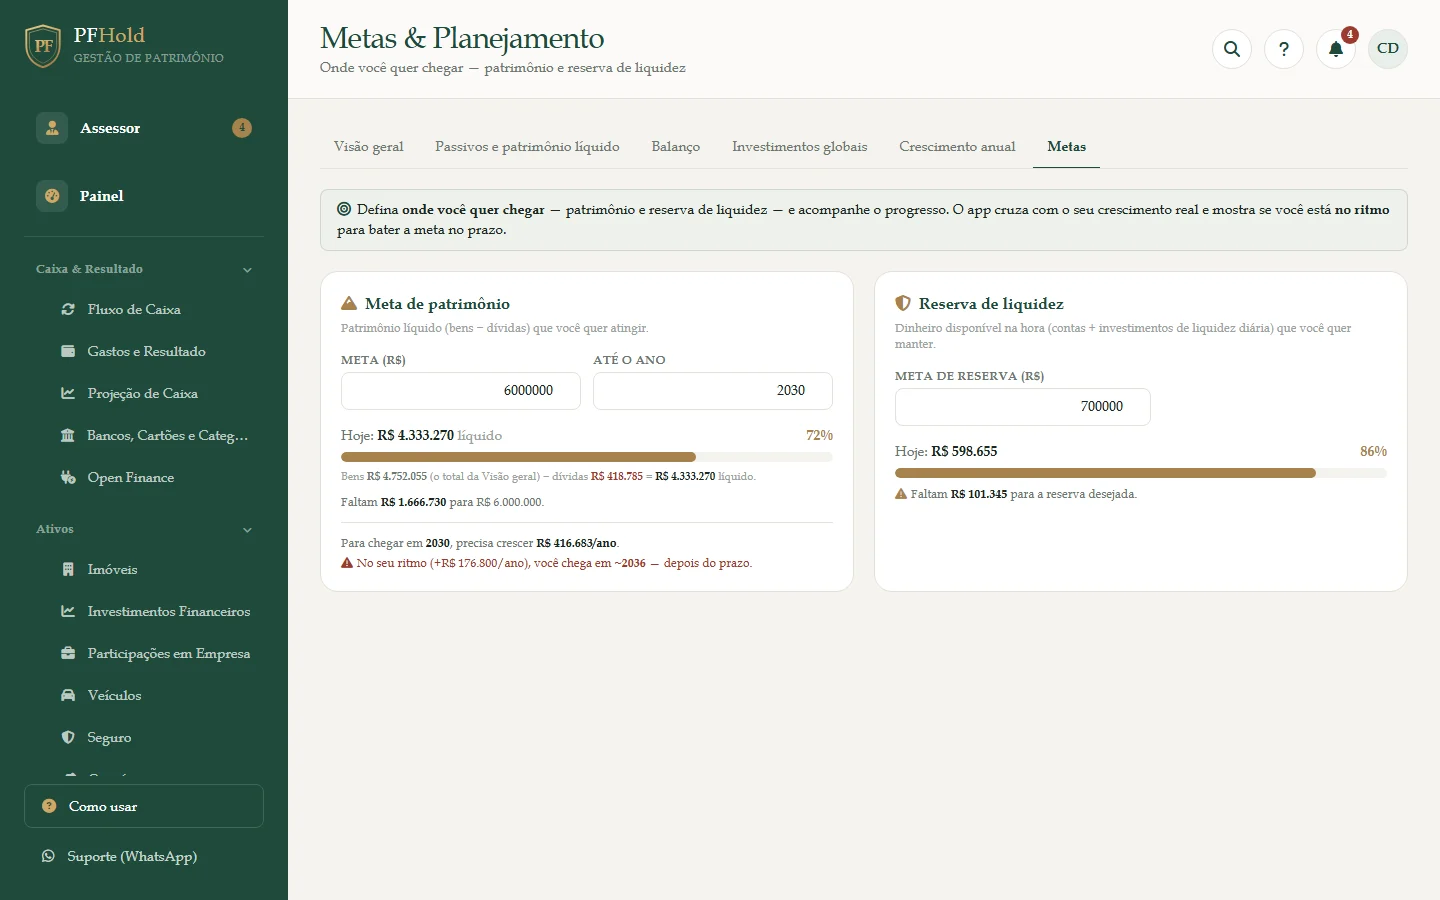Click Reserva de liquidez heading
The width and height of the screenshot is (1440, 900).
pos(991,304)
